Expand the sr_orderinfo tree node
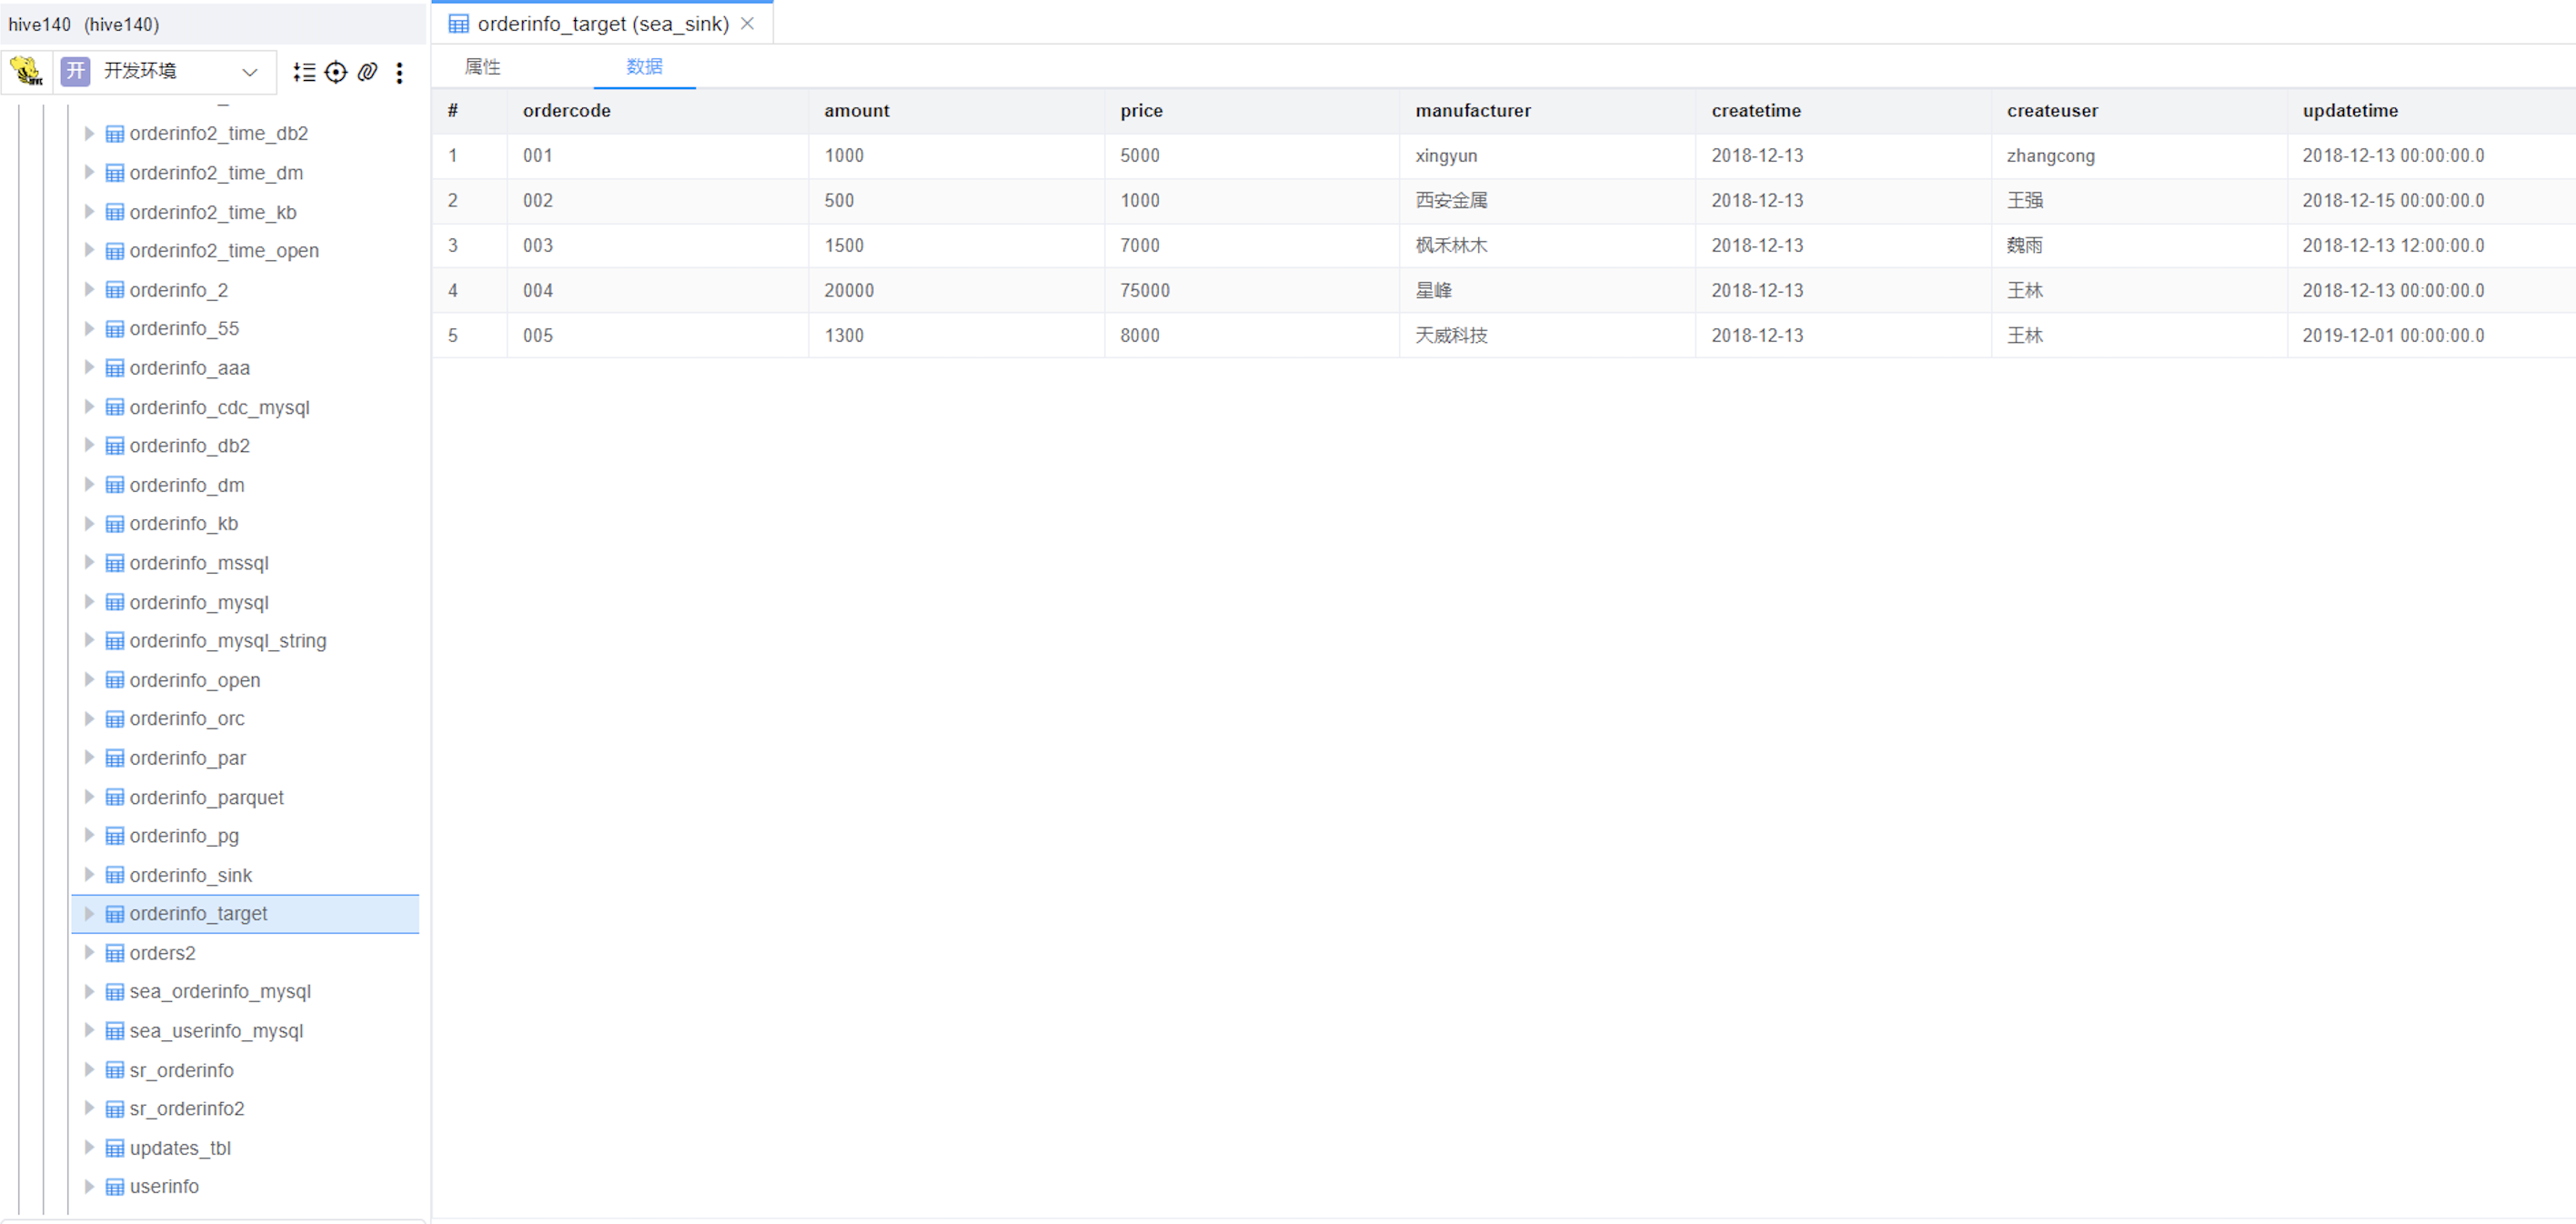Image resolution: width=2576 pixels, height=1224 pixels. click(x=89, y=1070)
